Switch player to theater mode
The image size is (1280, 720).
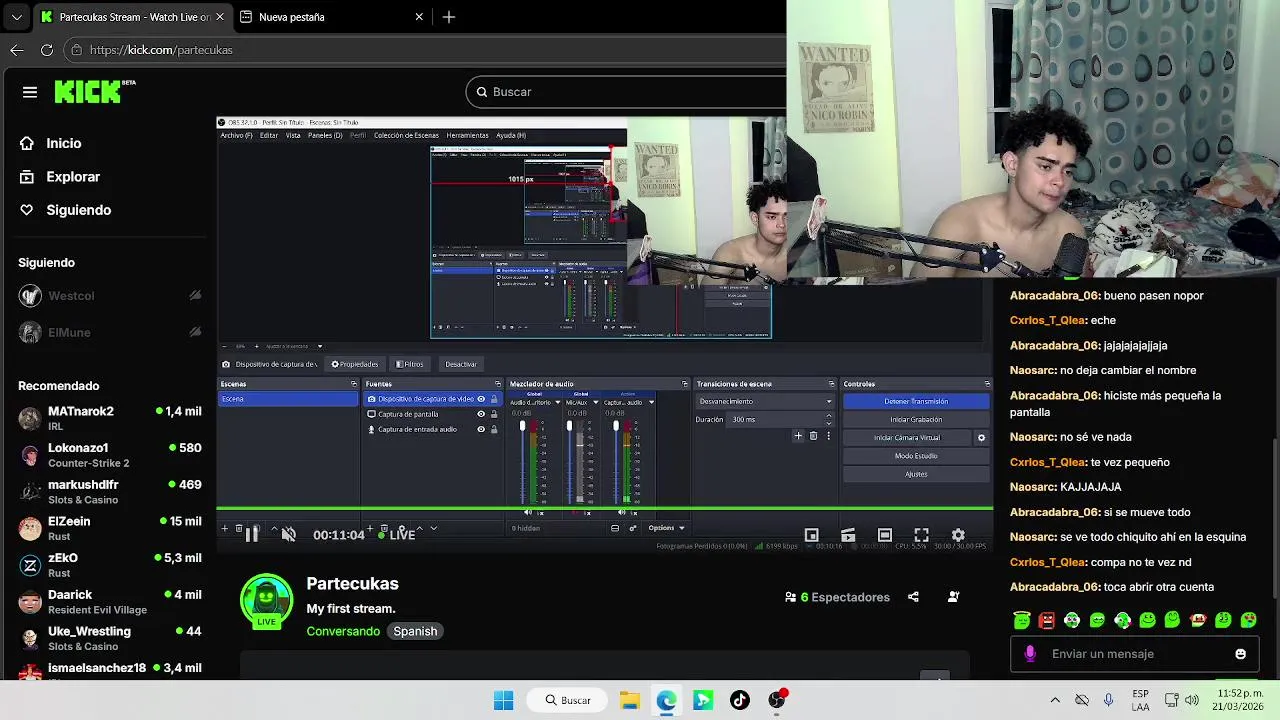pos(885,535)
